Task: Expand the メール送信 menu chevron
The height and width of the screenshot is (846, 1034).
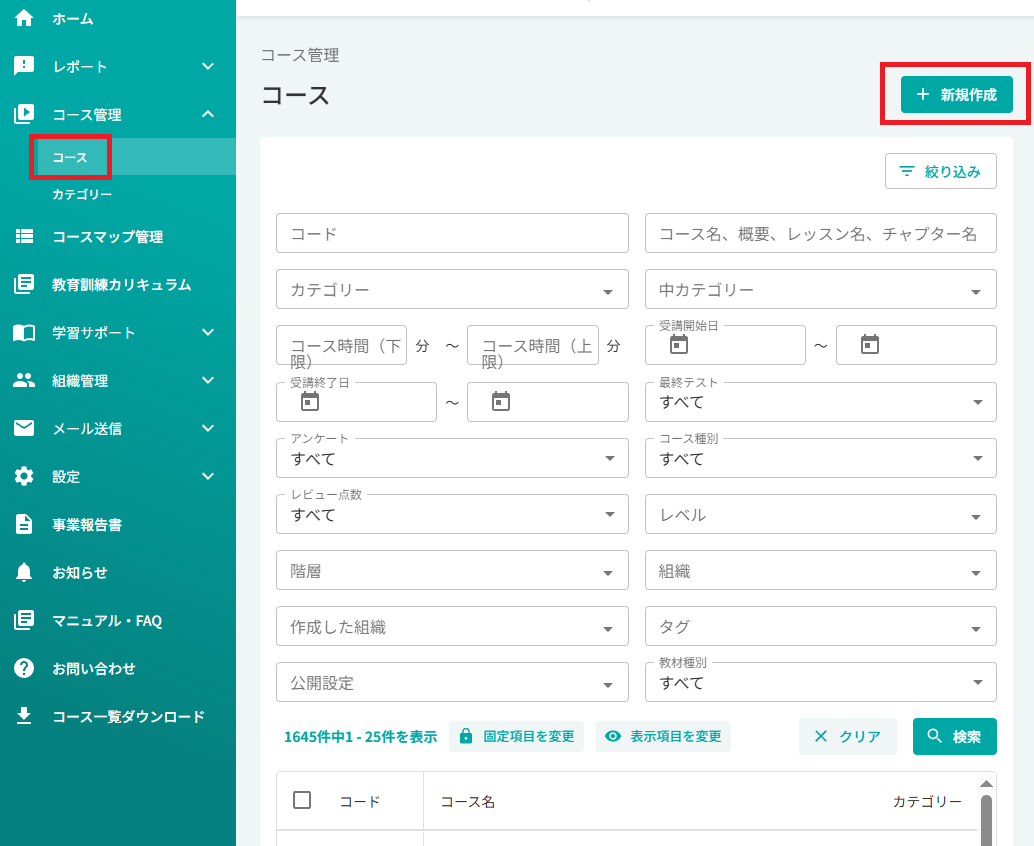Action: tap(208, 428)
